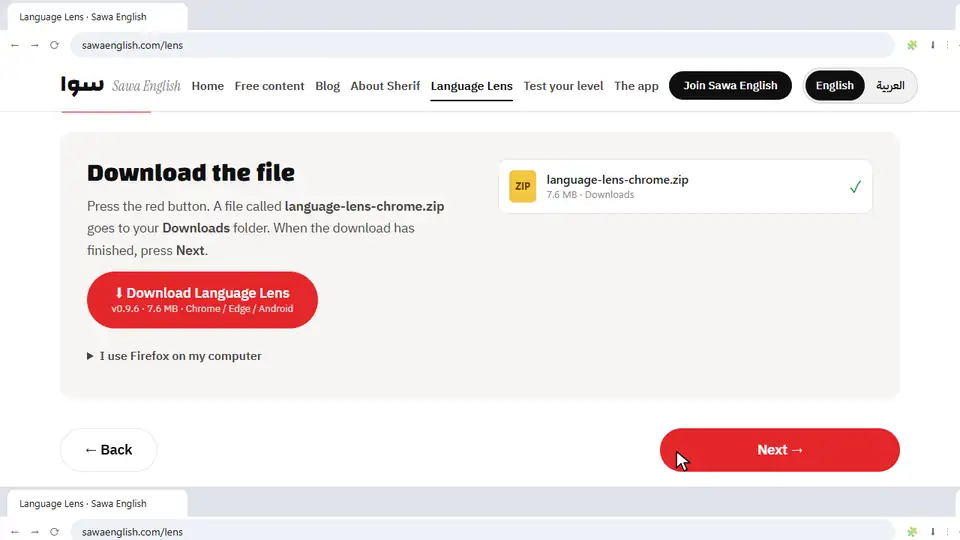
Task: Open the extensions puzzle icon in top toolbar
Action: pos(912,45)
